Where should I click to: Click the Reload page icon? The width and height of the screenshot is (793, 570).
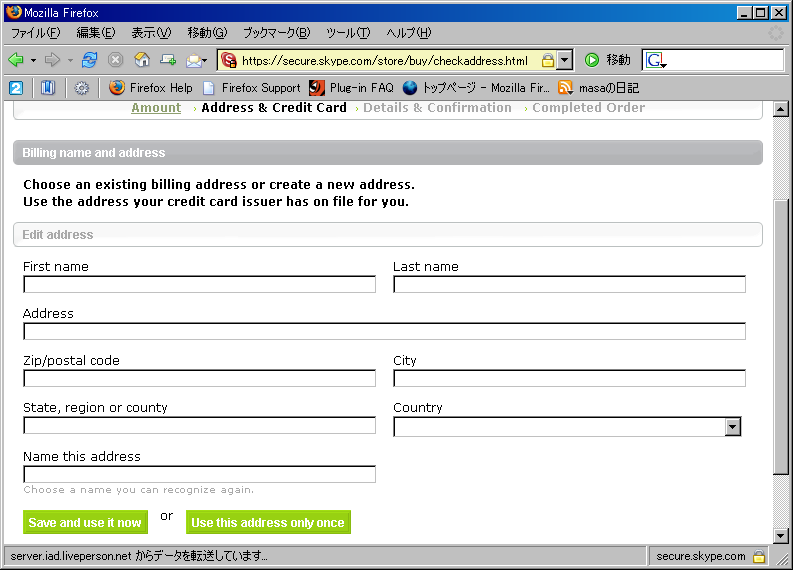pos(90,60)
